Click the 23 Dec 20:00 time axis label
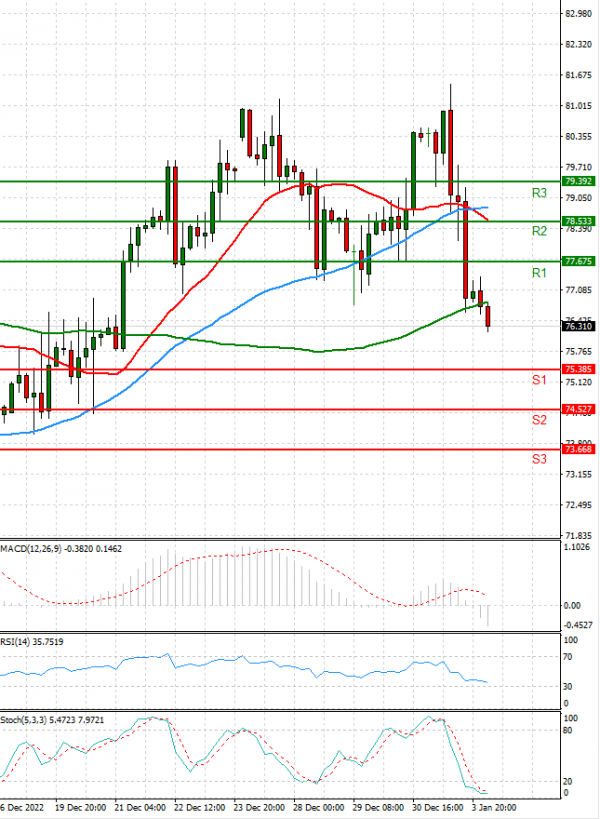600x819 pixels. pyautogui.click(x=259, y=808)
